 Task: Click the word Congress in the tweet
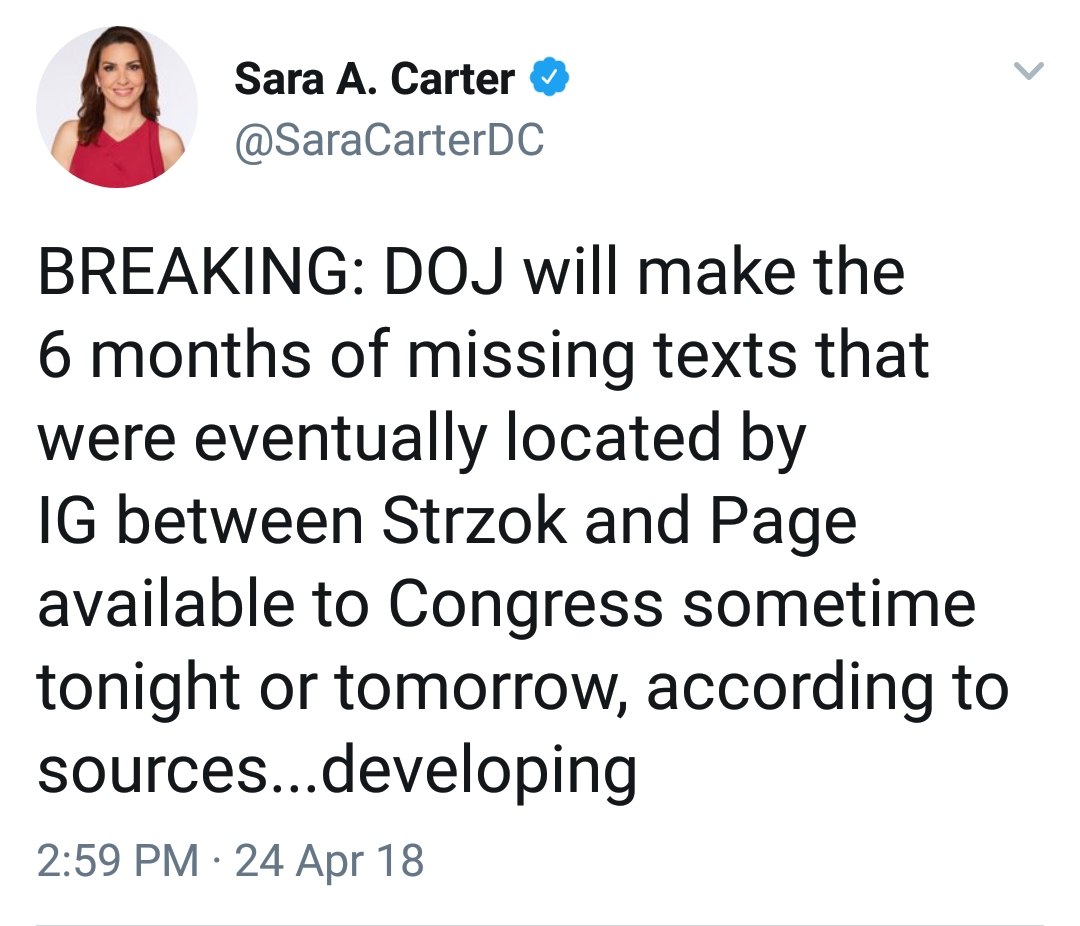525,604
